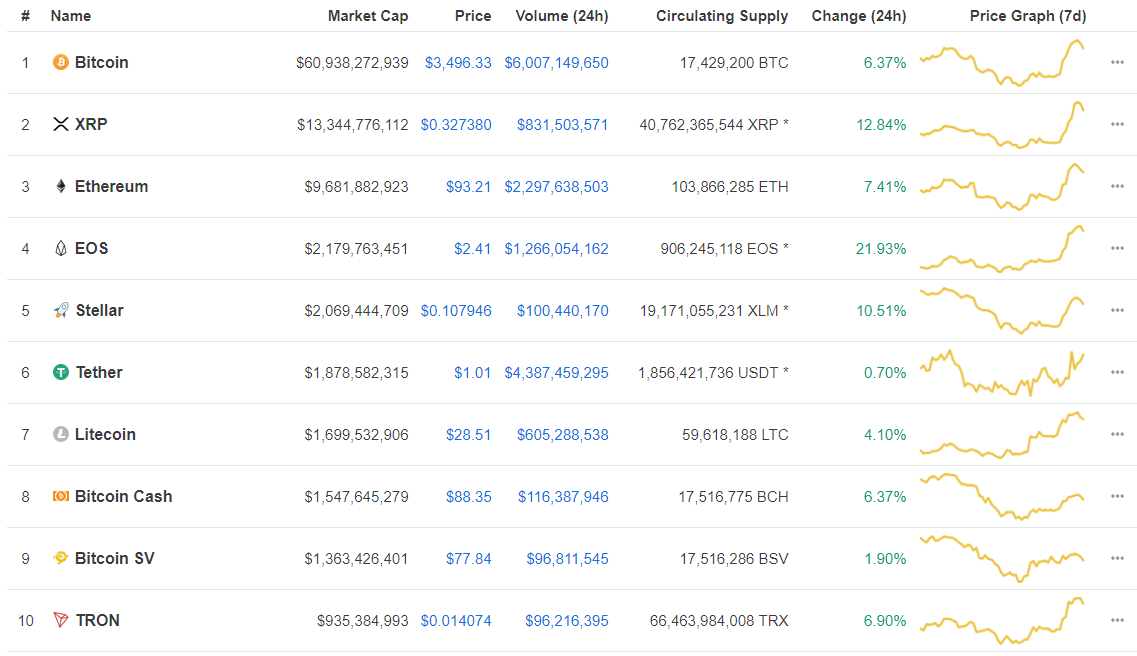The width and height of the screenshot is (1137, 656).
Task: Sort by Circulating Supply column header
Action: pyautogui.click(x=722, y=16)
